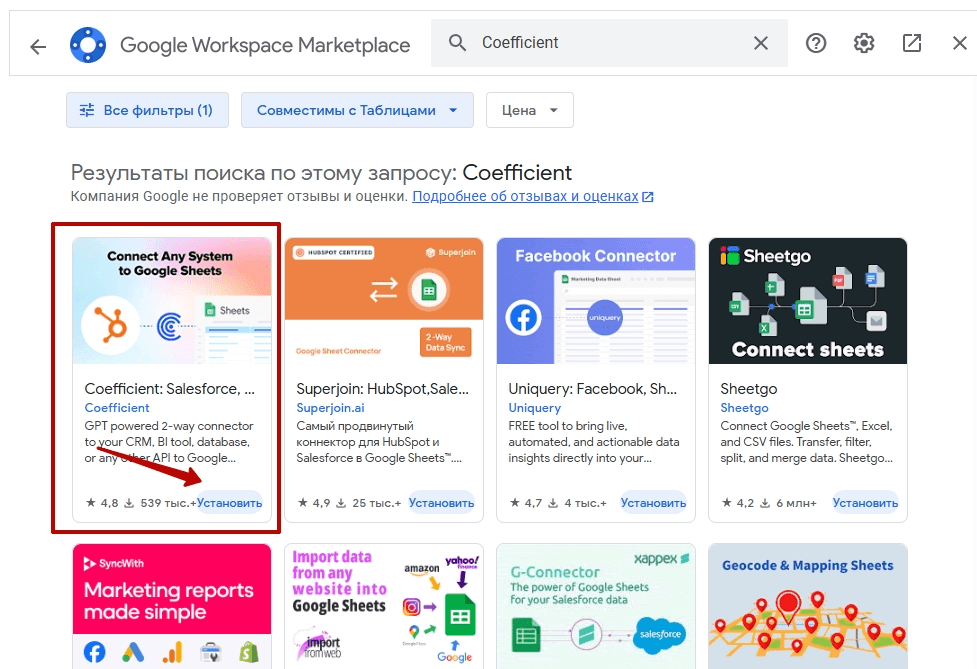Viewport: 977px width, 669px height.
Task: Click the search results heading for Coefficient
Action: [x=321, y=173]
